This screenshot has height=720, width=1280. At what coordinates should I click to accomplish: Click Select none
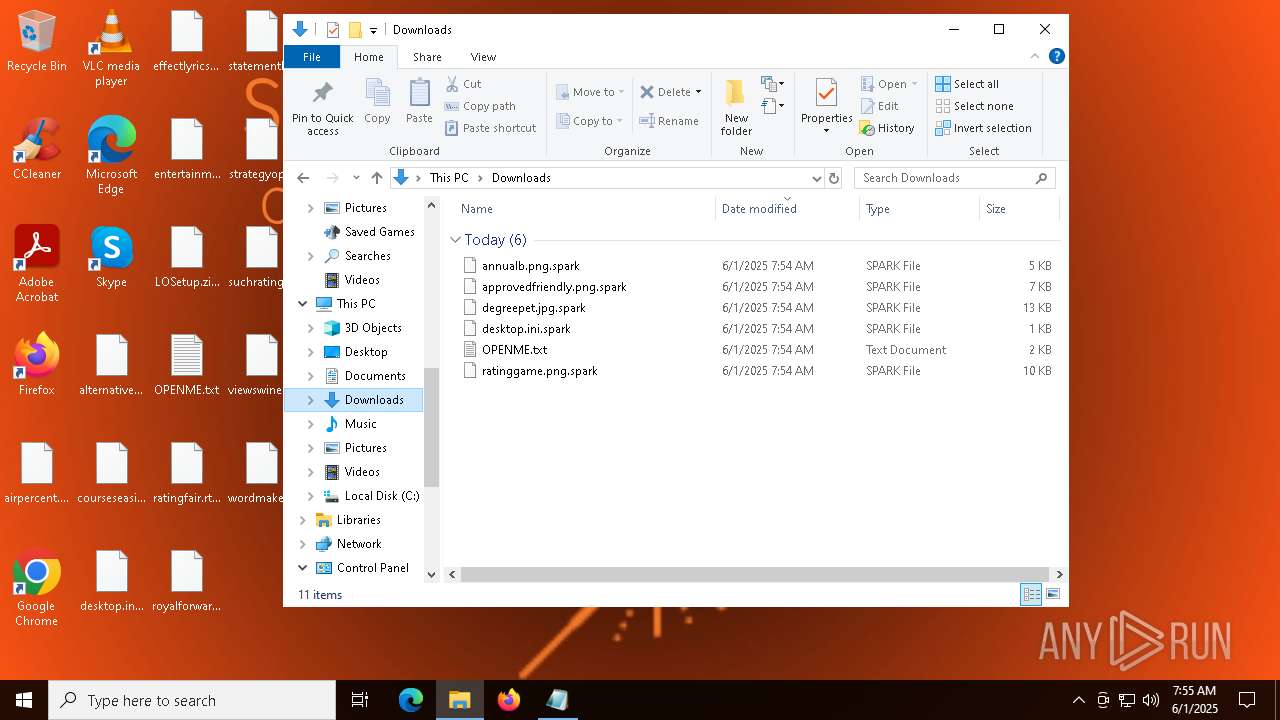[x=974, y=106]
